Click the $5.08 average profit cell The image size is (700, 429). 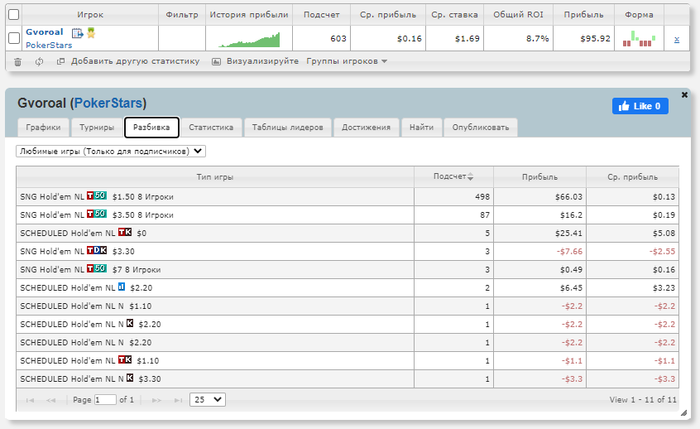click(632, 233)
